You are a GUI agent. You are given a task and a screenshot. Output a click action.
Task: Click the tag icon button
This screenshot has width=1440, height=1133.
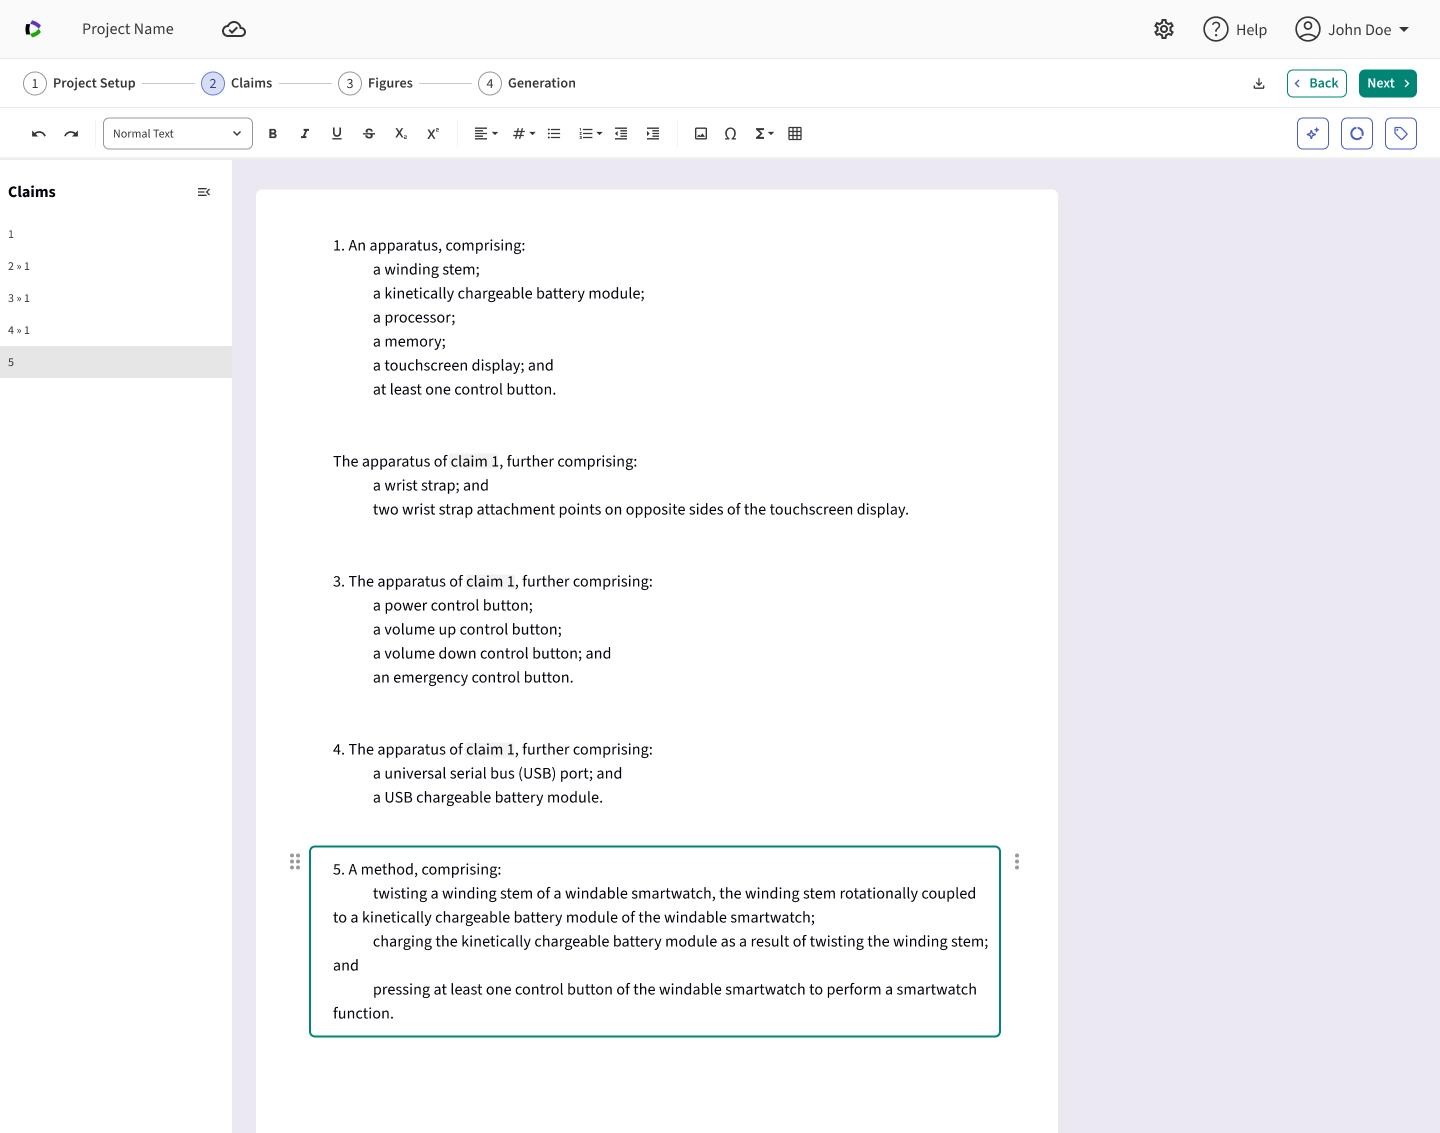(x=1401, y=134)
